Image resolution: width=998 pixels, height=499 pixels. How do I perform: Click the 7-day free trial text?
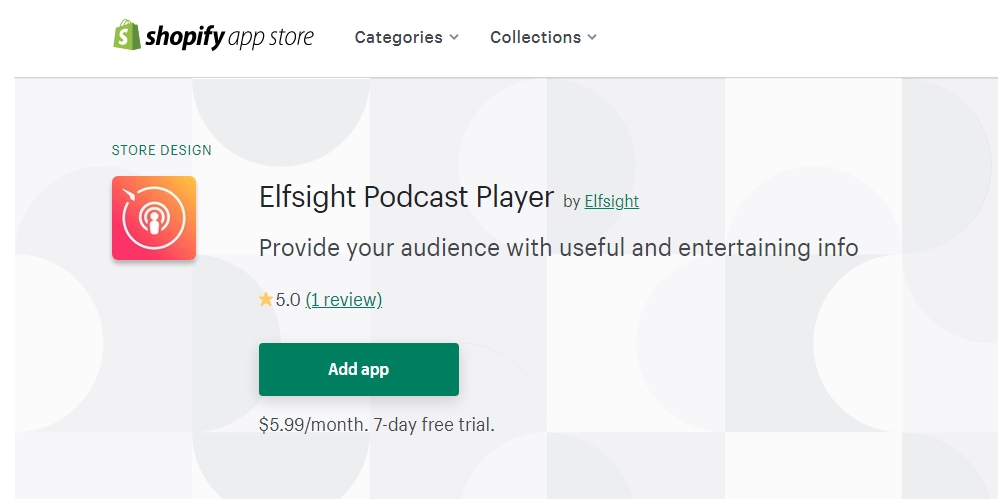pyautogui.click(x=434, y=425)
